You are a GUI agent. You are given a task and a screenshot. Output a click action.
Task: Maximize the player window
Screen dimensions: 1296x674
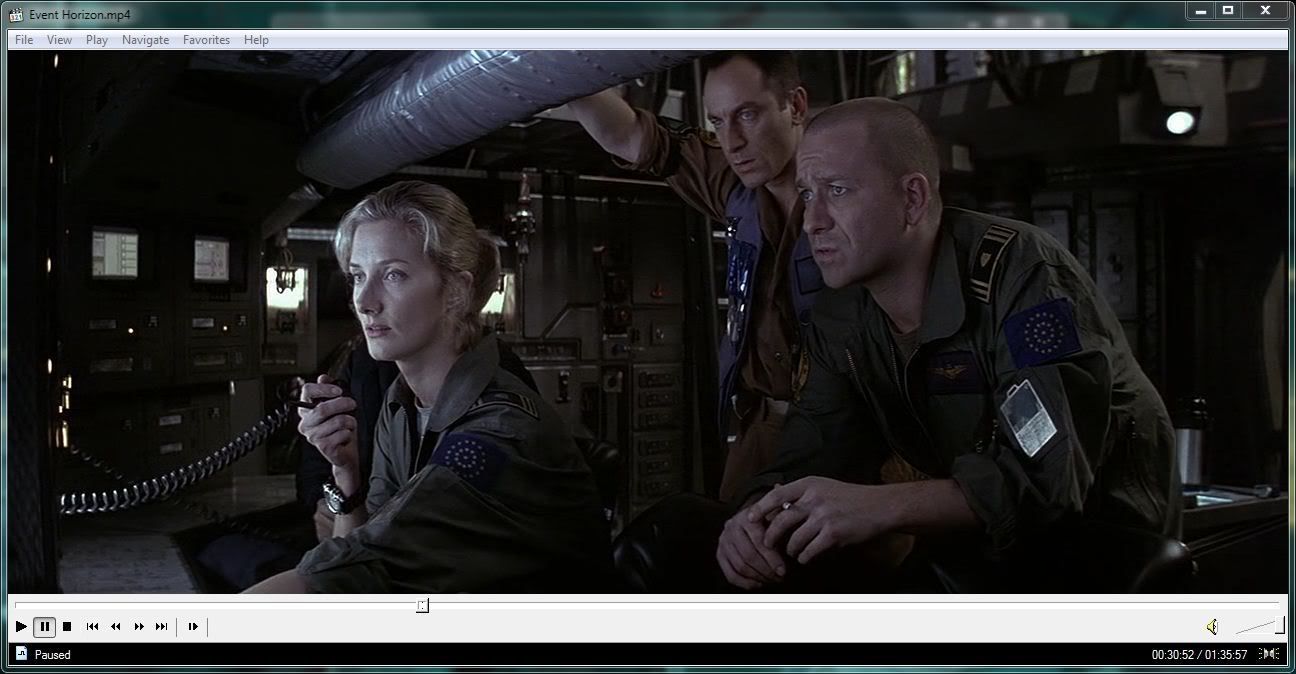1228,10
